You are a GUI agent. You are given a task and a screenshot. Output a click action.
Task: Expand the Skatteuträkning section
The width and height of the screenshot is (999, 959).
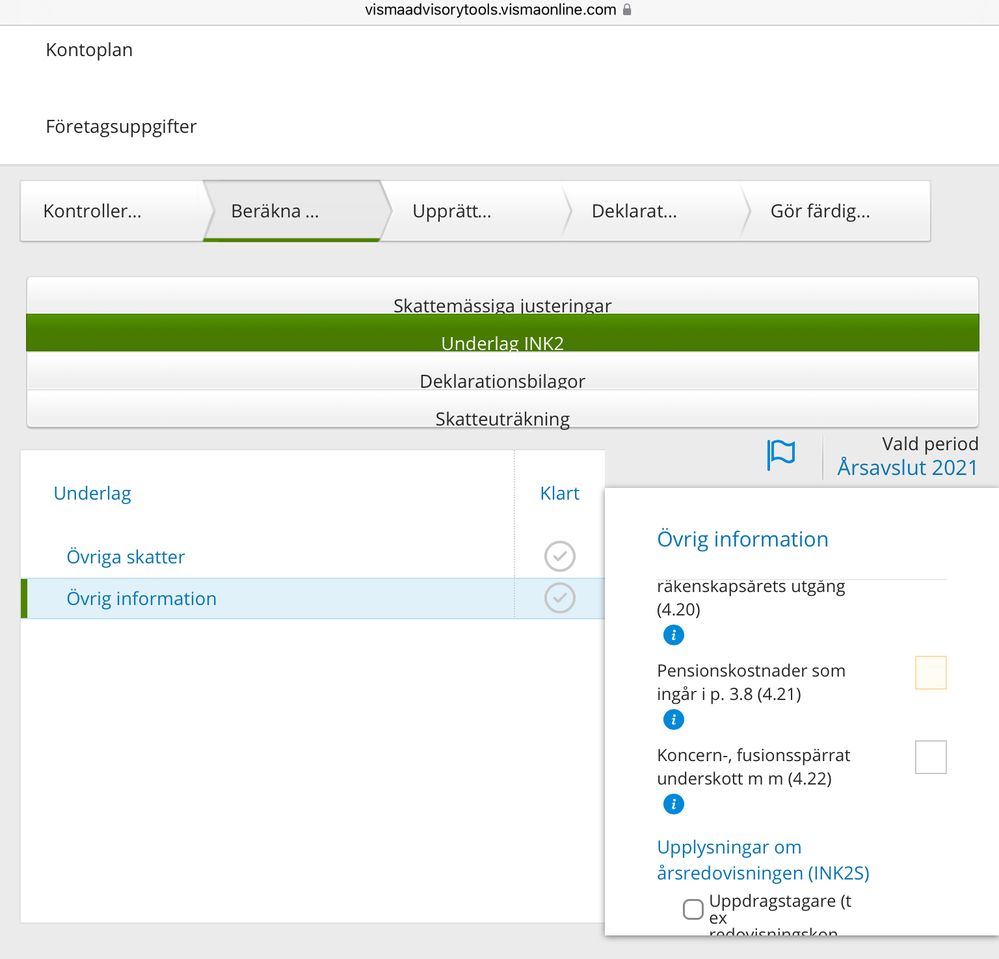pyautogui.click(x=502, y=417)
